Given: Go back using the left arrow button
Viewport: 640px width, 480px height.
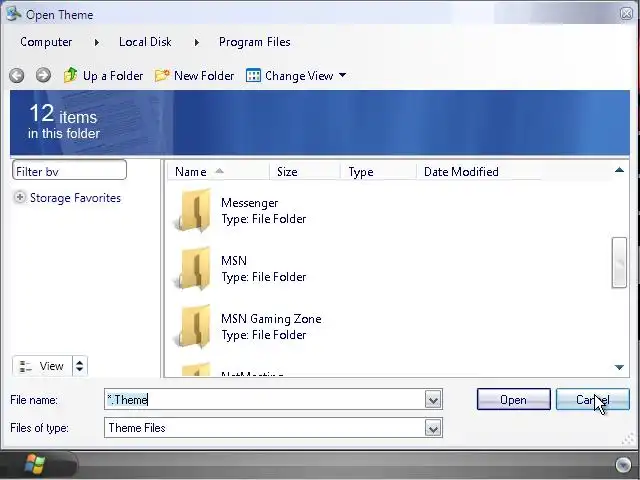Looking at the screenshot, I should click(x=17, y=76).
